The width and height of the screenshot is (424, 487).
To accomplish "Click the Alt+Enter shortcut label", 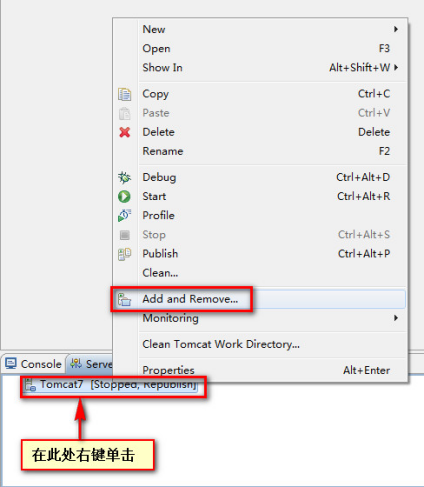I will point(366,370).
